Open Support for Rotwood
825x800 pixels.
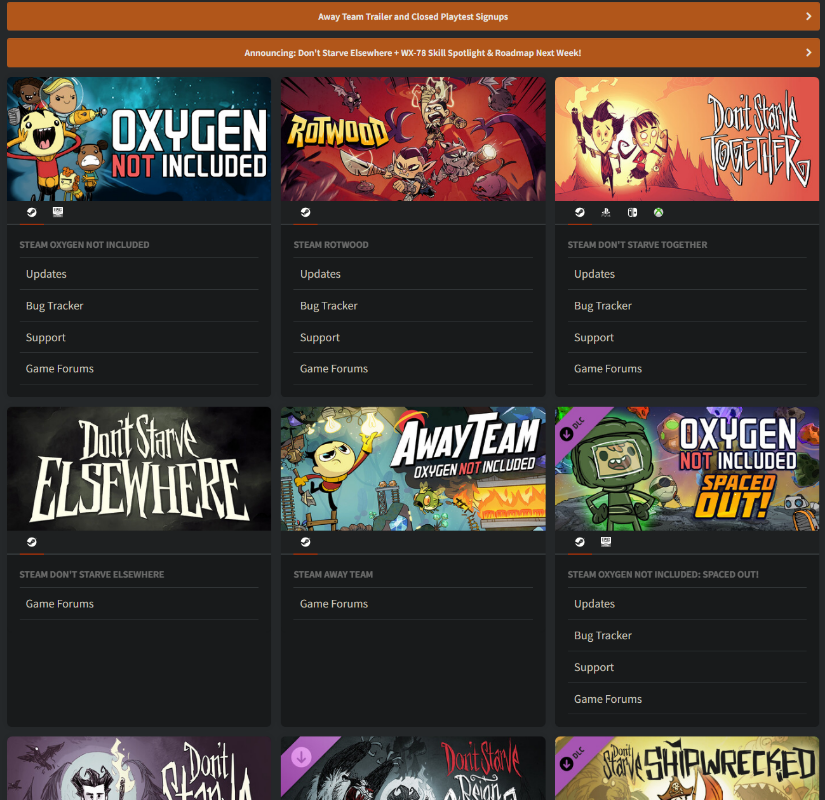coord(413,337)
